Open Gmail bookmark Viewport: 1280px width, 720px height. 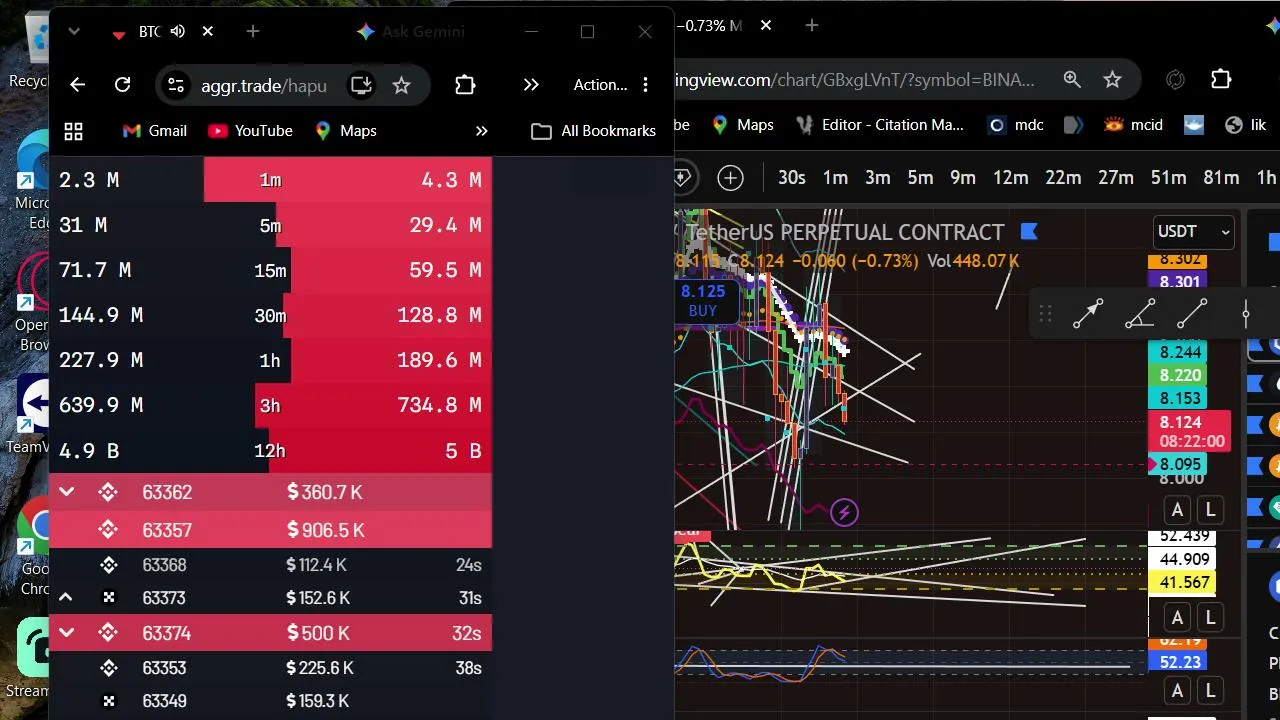(154, 131)
